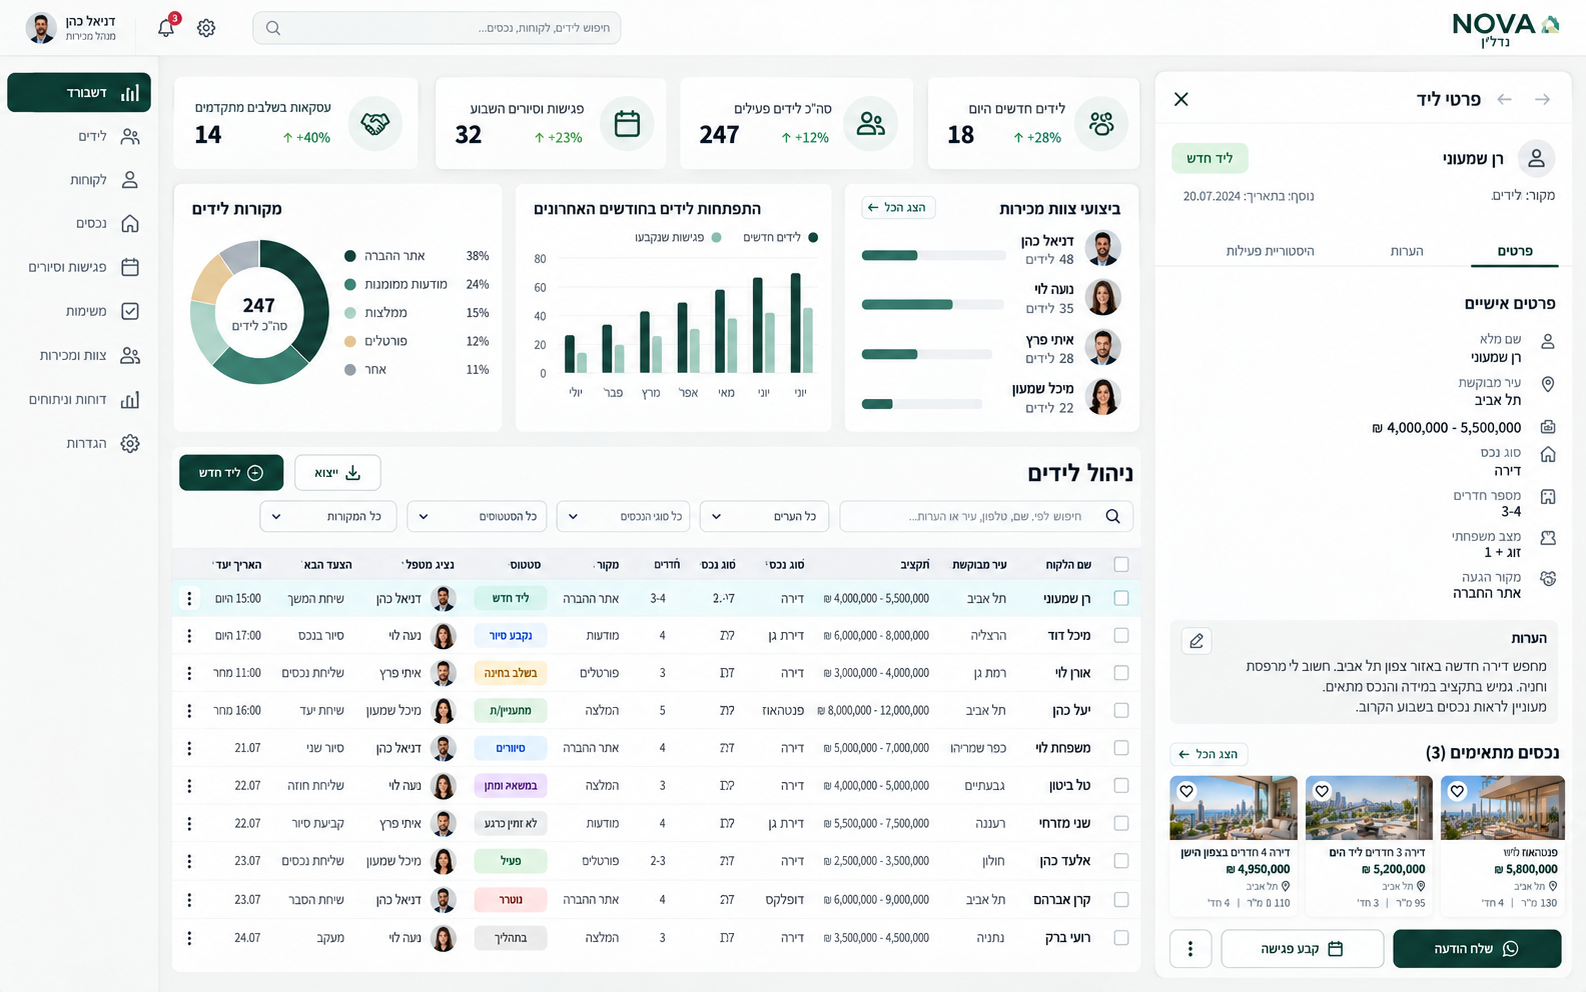Open more options beside קבע פגישה button

tap(1190, 949)
